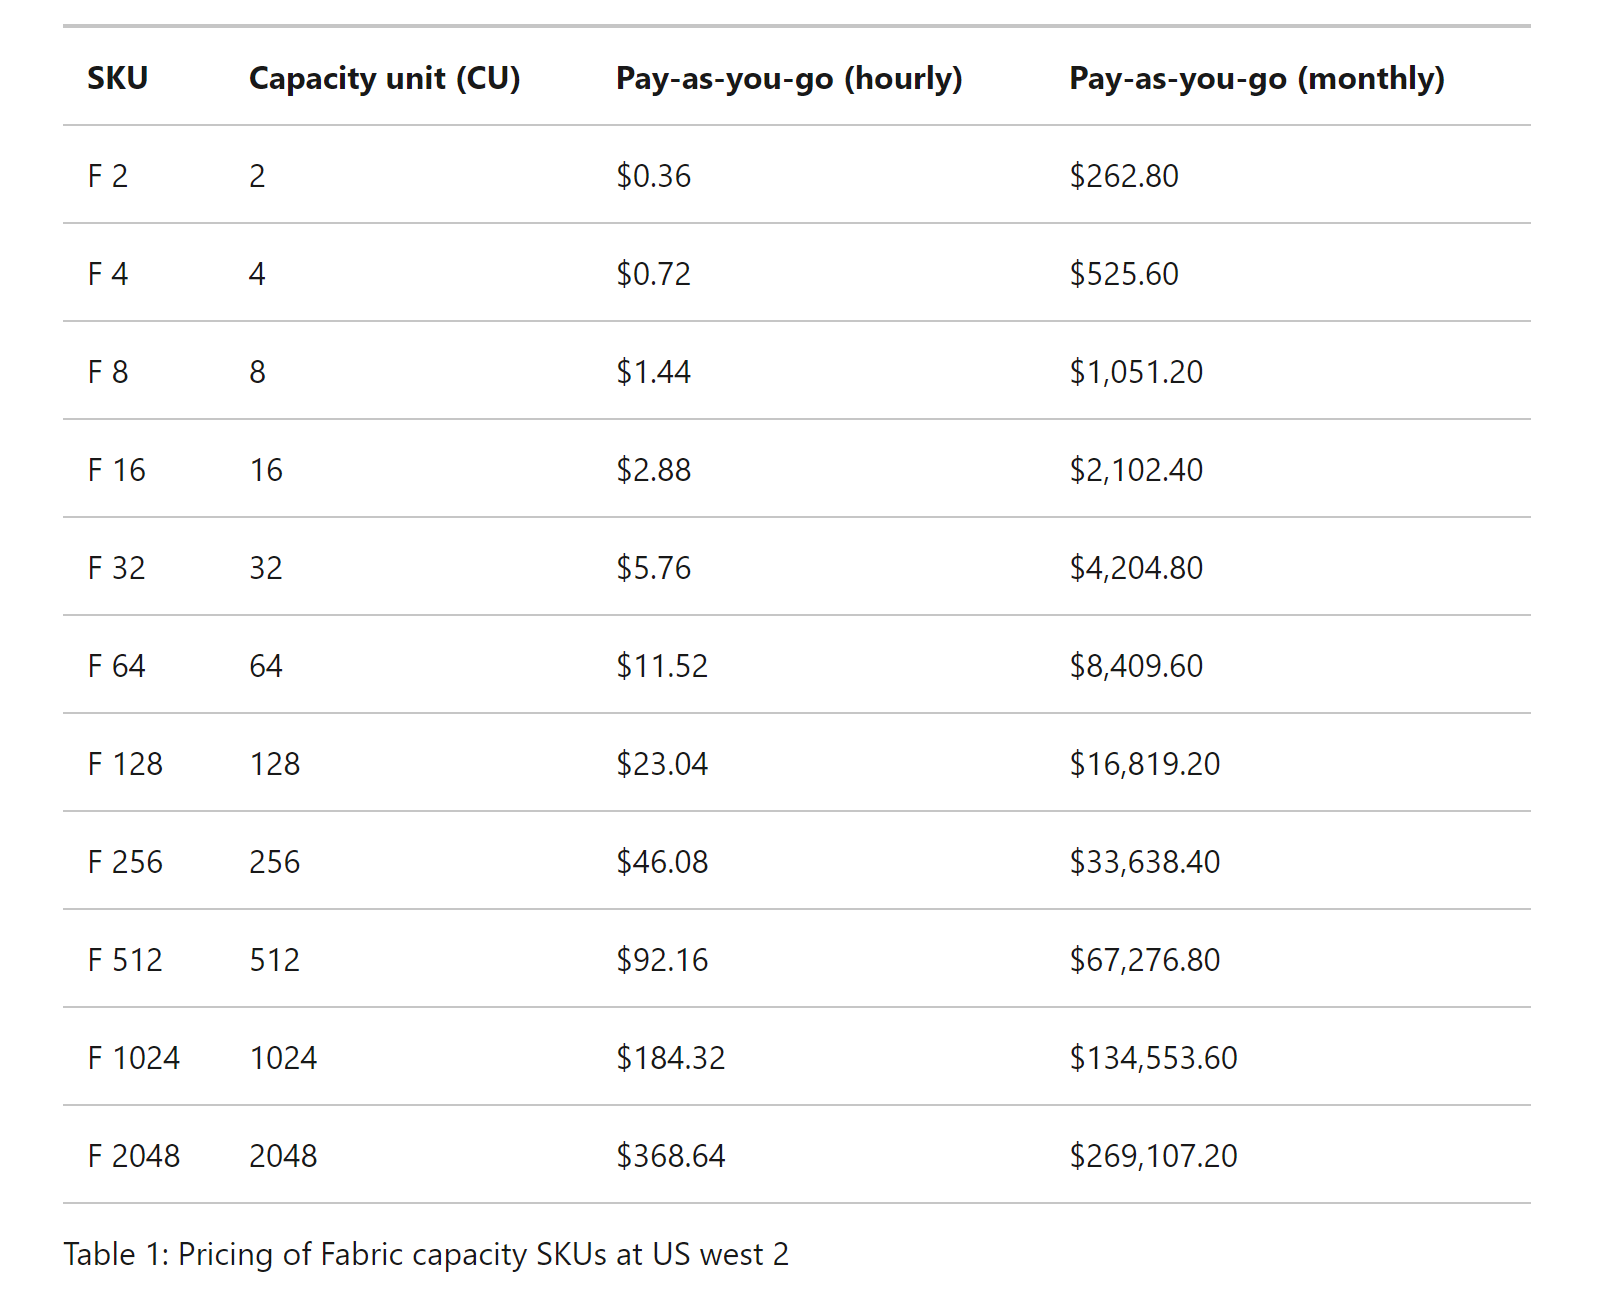Select the $1,051.20 monthly price
The width and height of the screenshot is (1598, 1306).
[x=1135, y=372]
